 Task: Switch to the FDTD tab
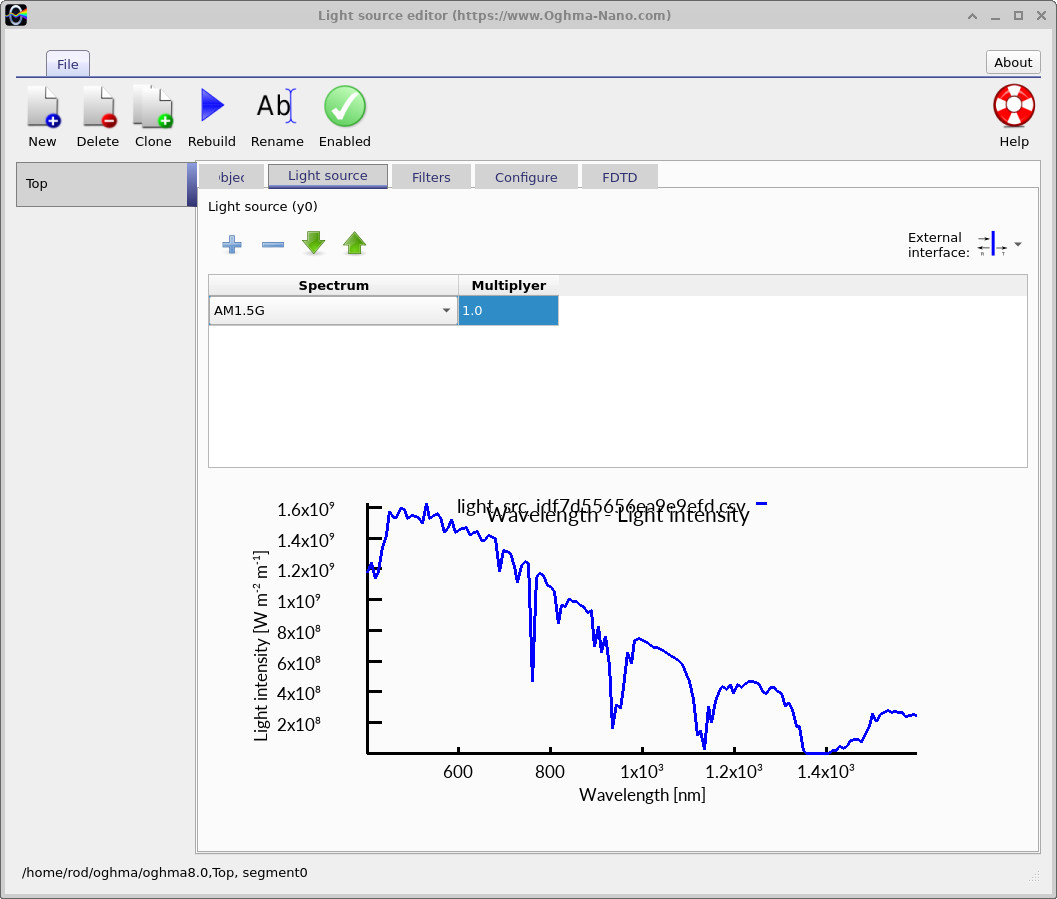[x=620, y=177]
